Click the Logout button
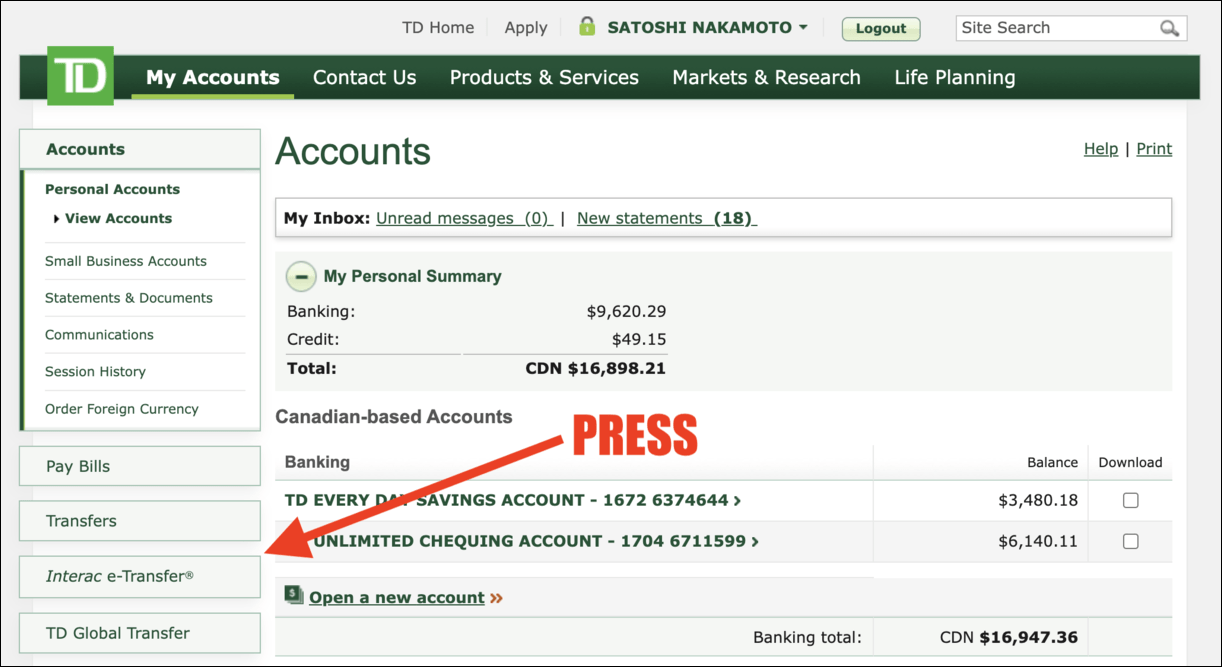The height and width of the screenshot is (667, 1222). [x=880, y=29]
